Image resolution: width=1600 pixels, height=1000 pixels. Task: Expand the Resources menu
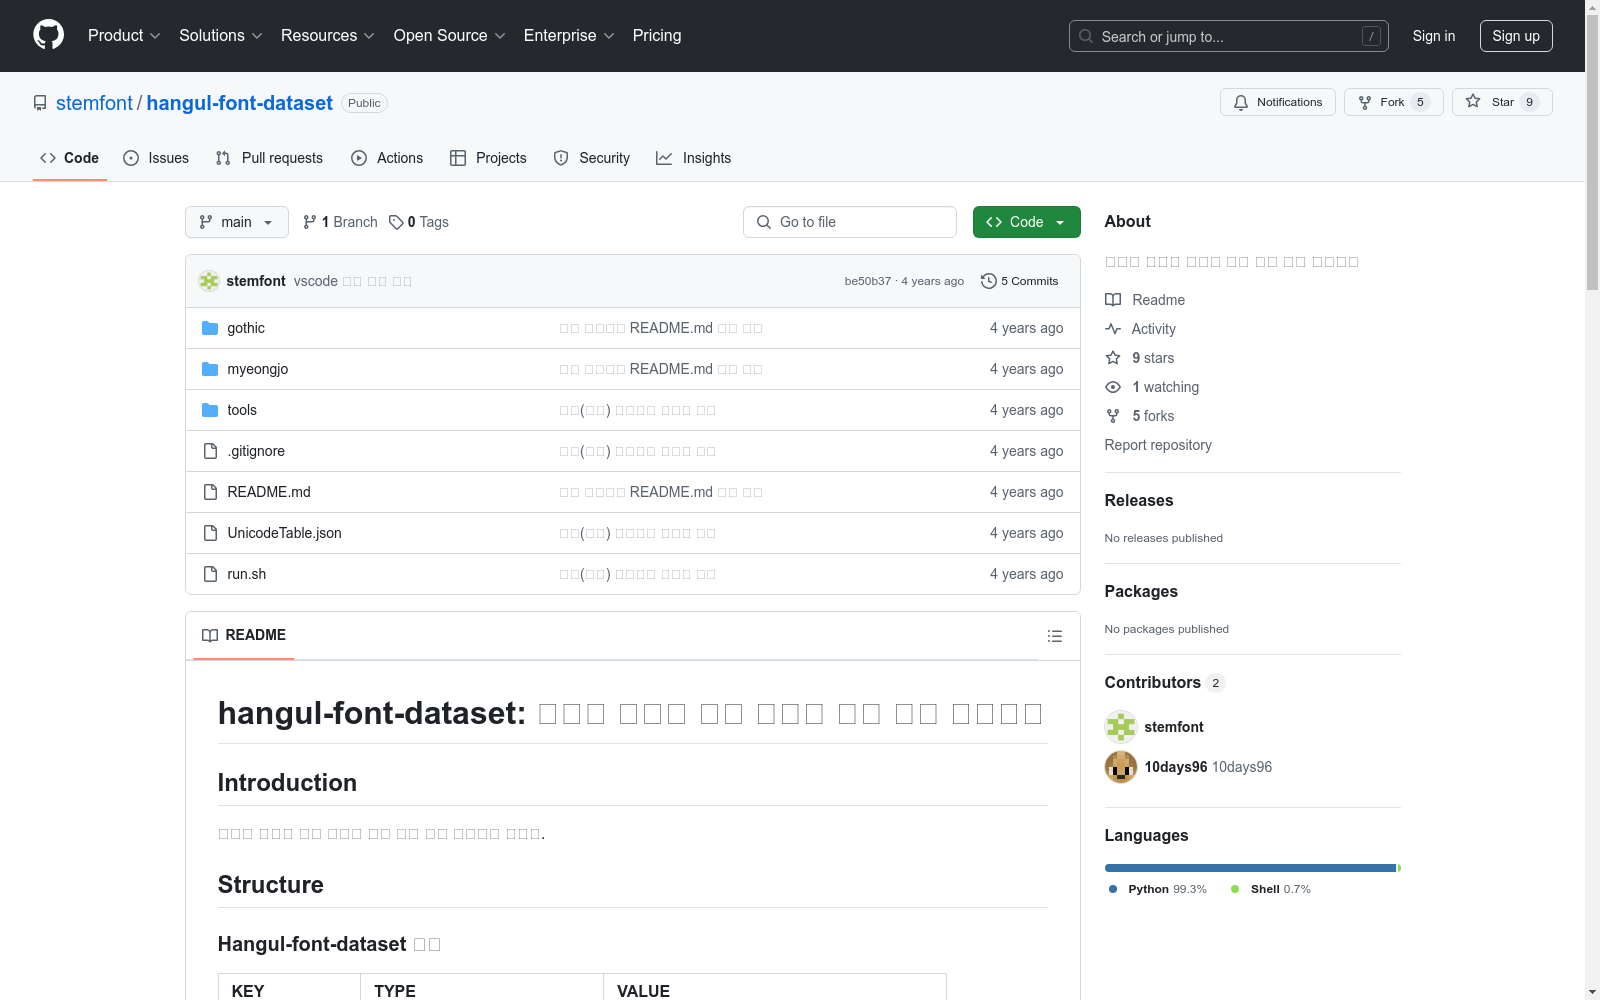point(328,35)
